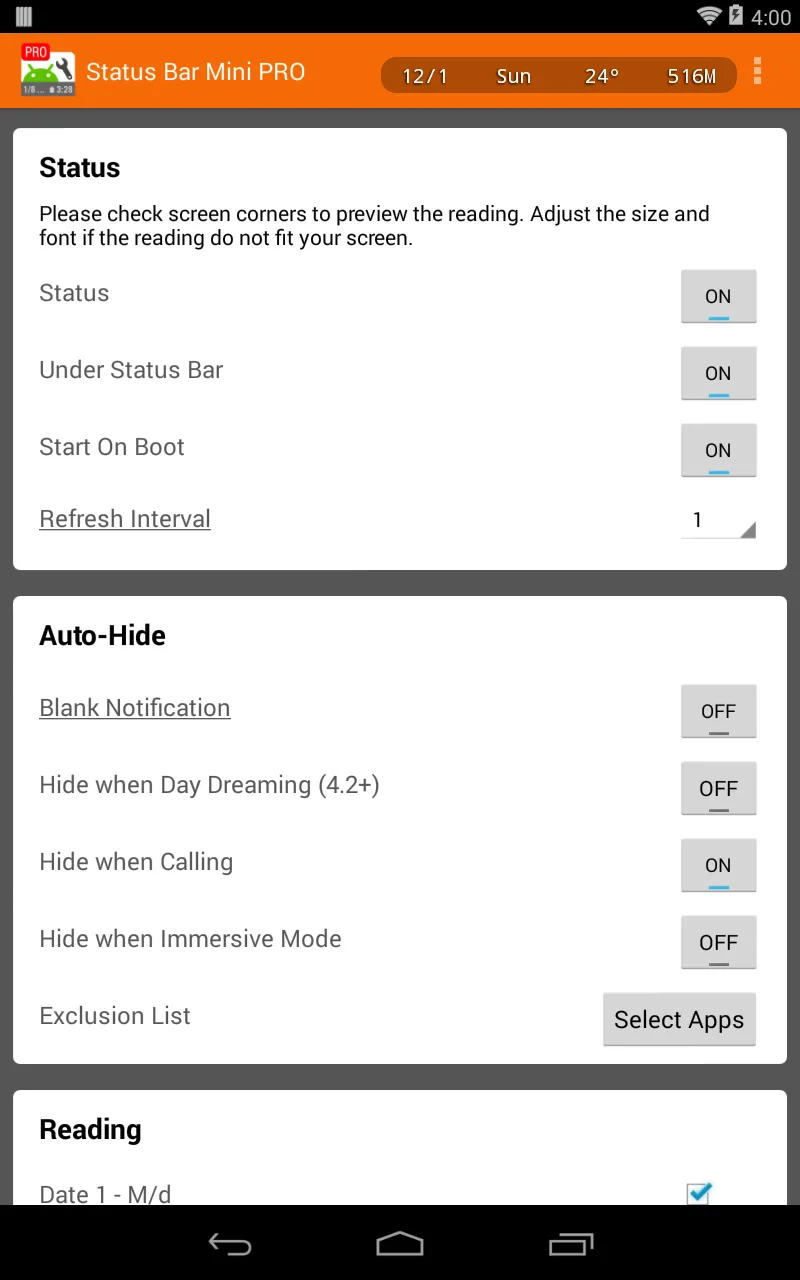Open the Recent Apps navigation button
Screen dimensions: 800x1280
571,1244
